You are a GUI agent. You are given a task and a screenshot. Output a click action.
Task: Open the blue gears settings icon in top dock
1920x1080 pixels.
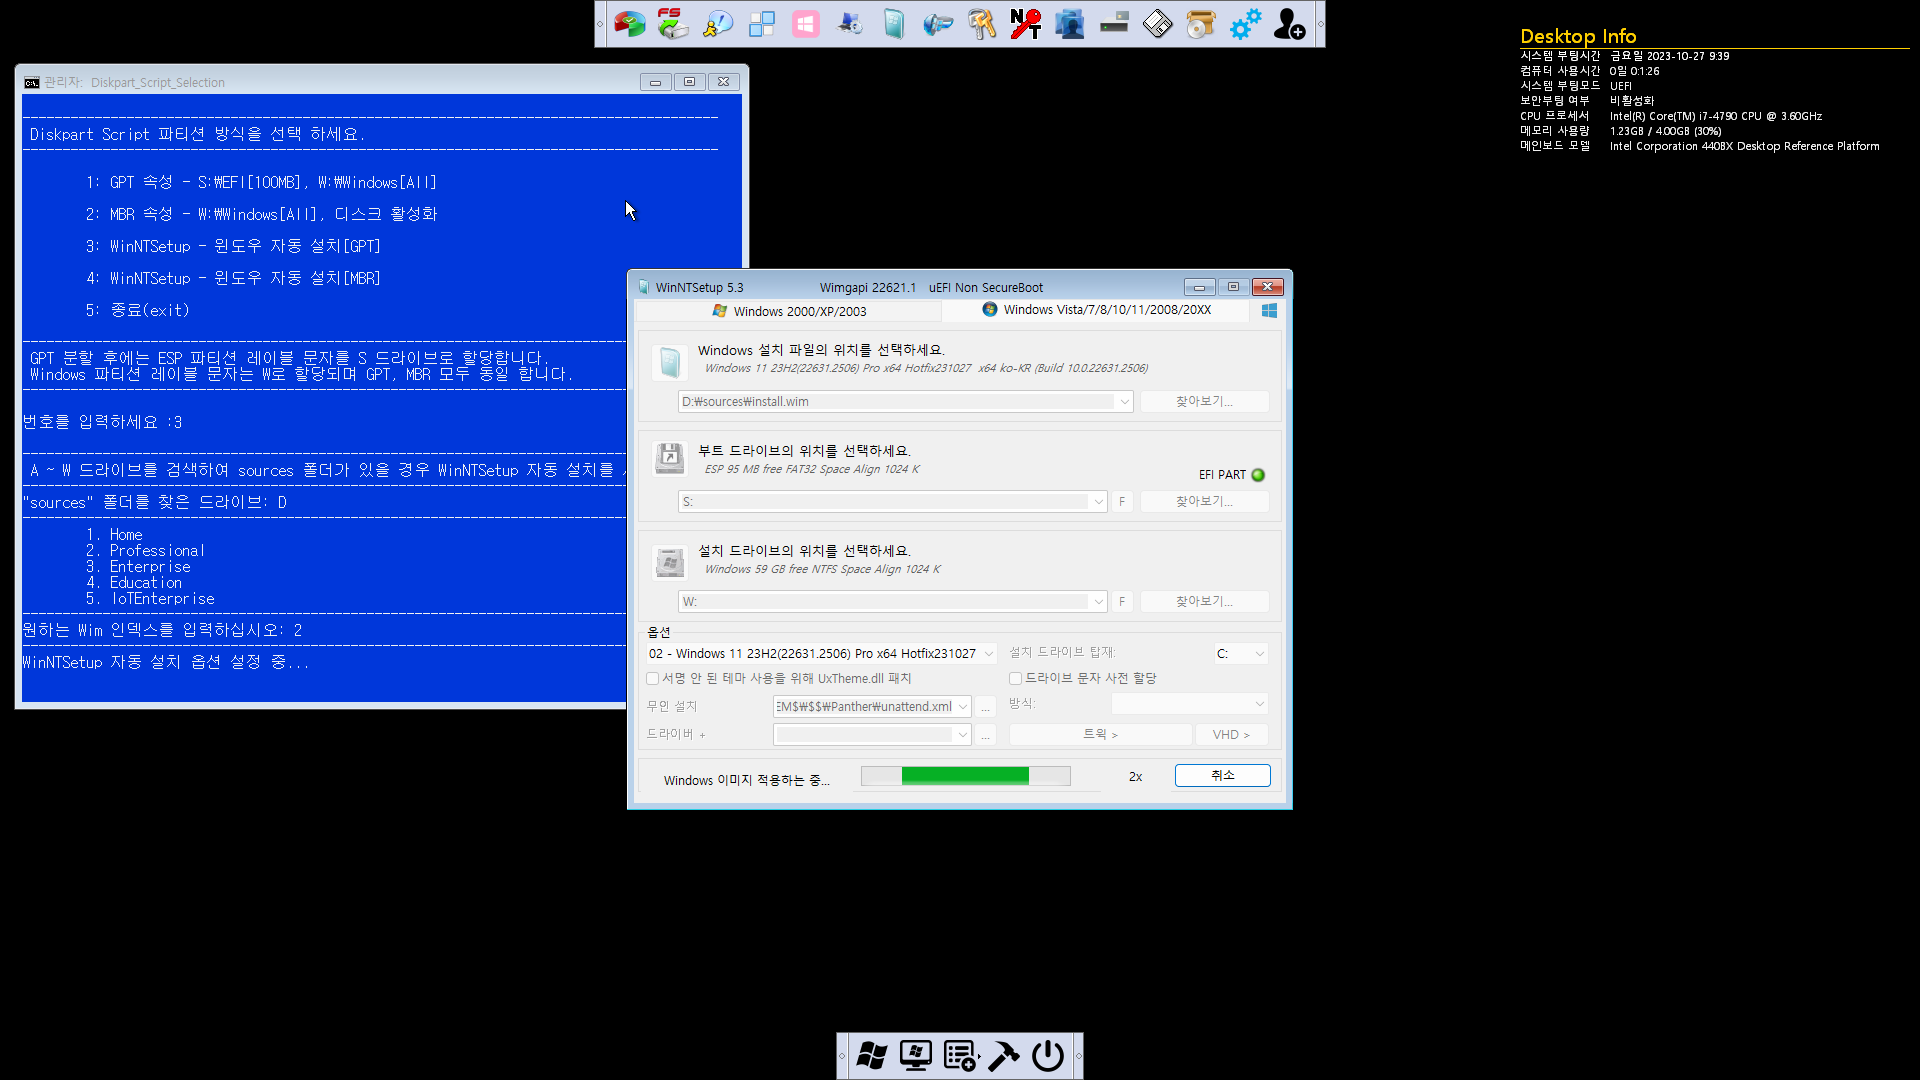[1246, 23]
